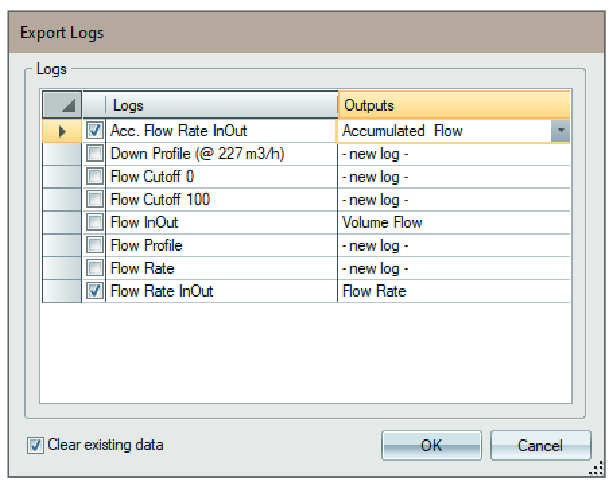Screen dimensions: 613x491
Task: Click the Acc. Flow Rate InOut log name
Action: click(179, 131)
